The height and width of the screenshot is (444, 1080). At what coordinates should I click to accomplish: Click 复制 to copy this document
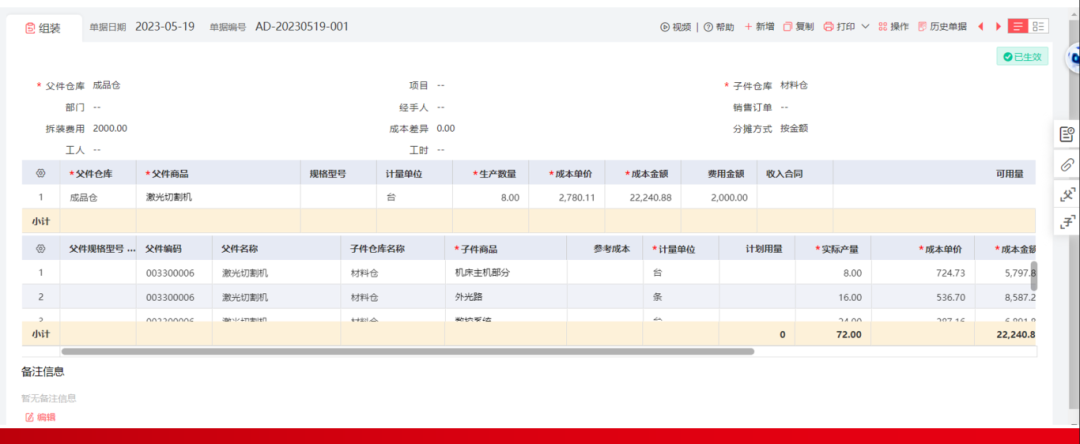pos(799,27)
